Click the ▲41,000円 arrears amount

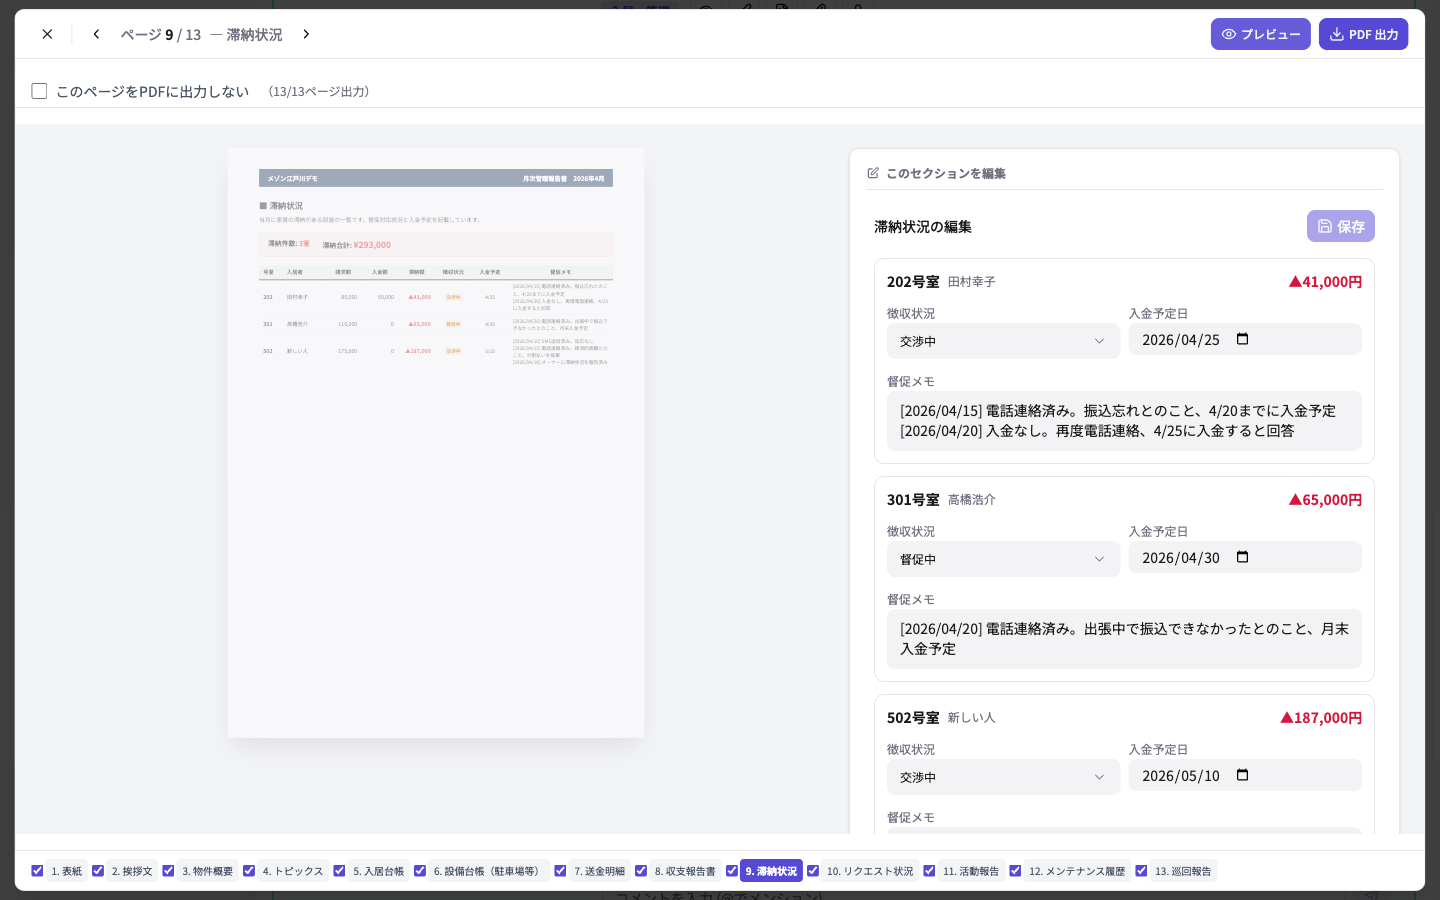[x=1325, y=282]
